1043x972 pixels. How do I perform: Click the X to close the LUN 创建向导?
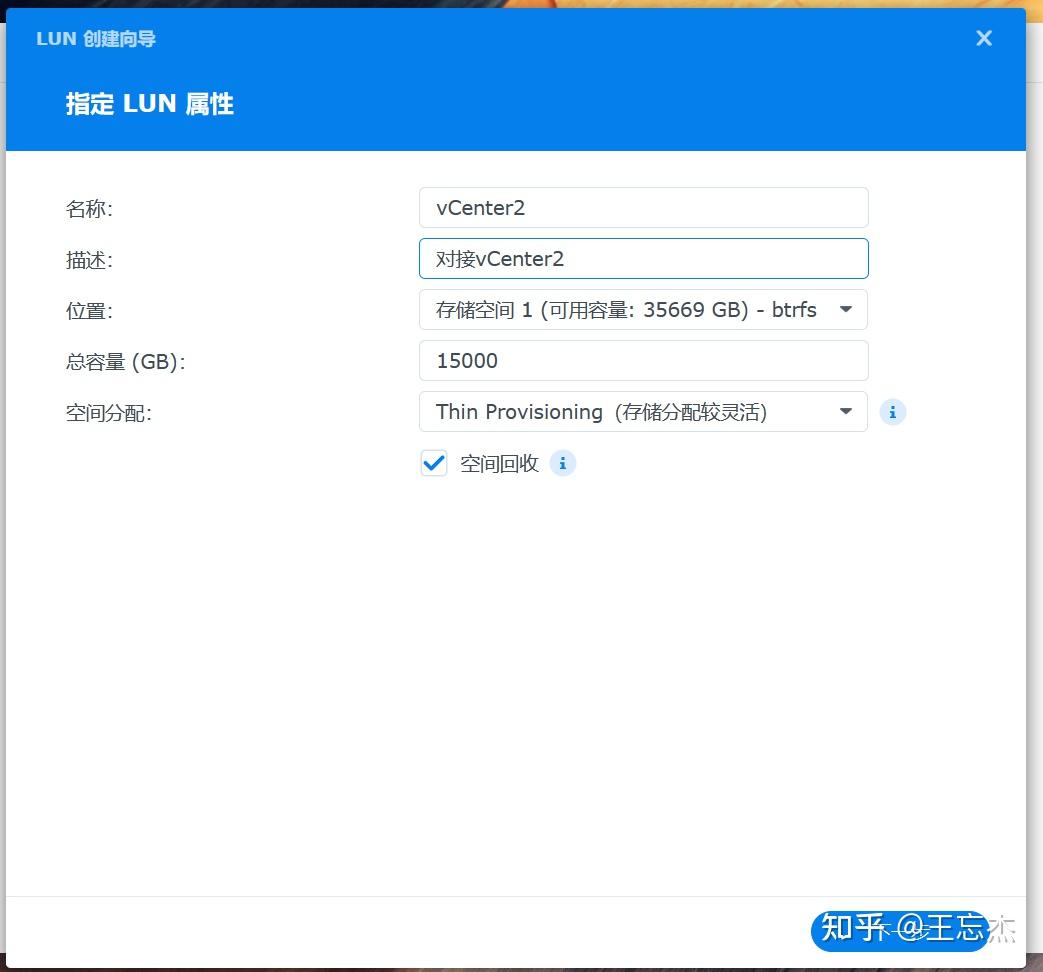click(983, 38)
